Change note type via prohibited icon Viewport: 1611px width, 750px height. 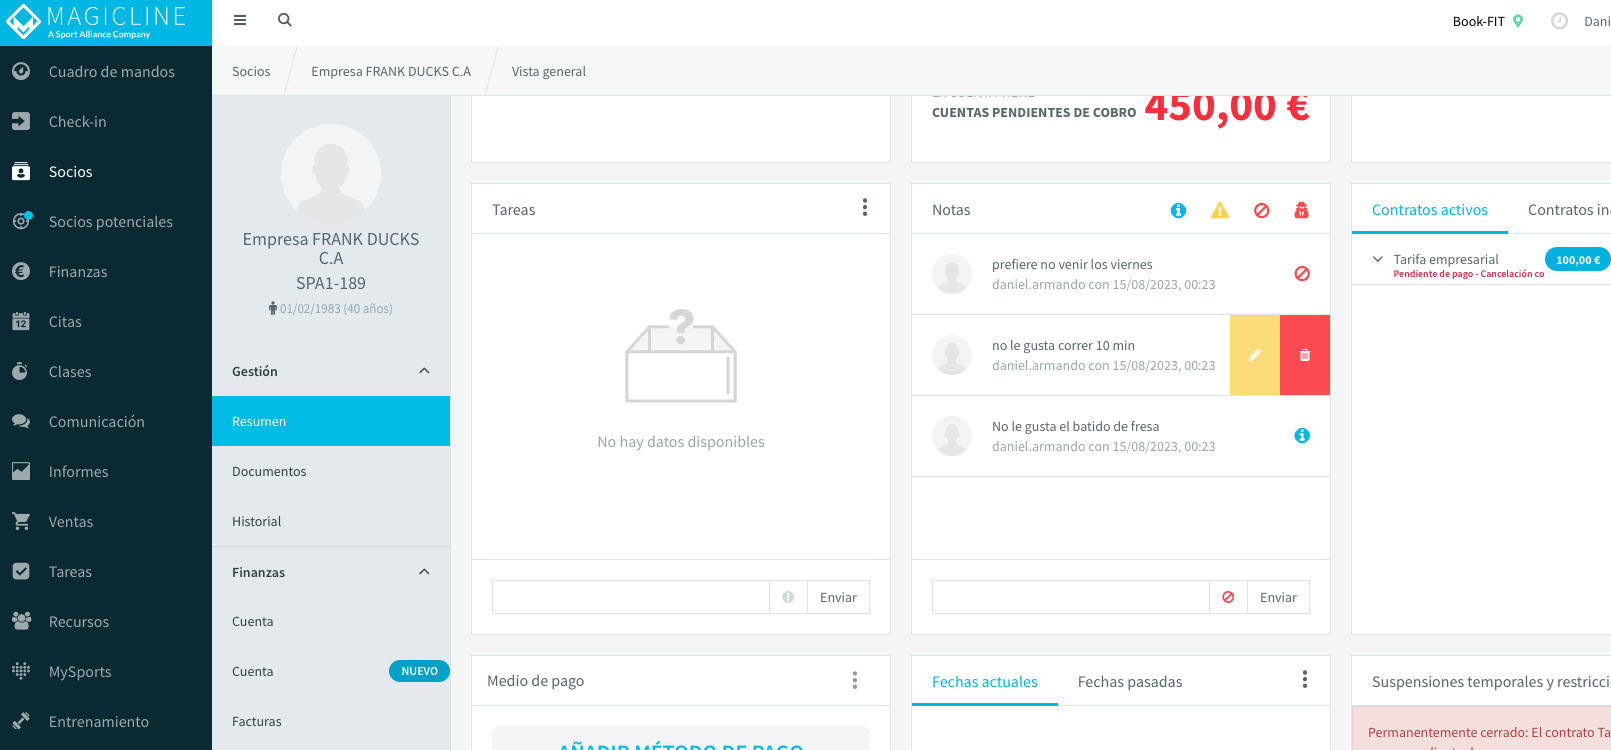[1228, 597]
